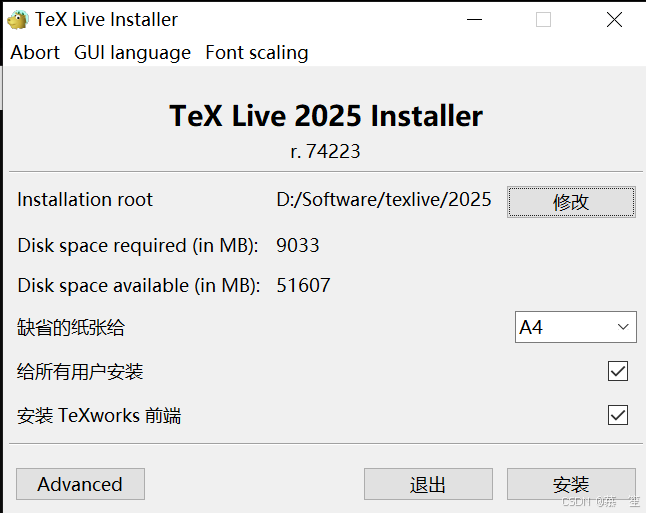The width and height of the screenshot is (646, 513).
Task: Click the disabled maximize window button
Action: coord(543,19)
